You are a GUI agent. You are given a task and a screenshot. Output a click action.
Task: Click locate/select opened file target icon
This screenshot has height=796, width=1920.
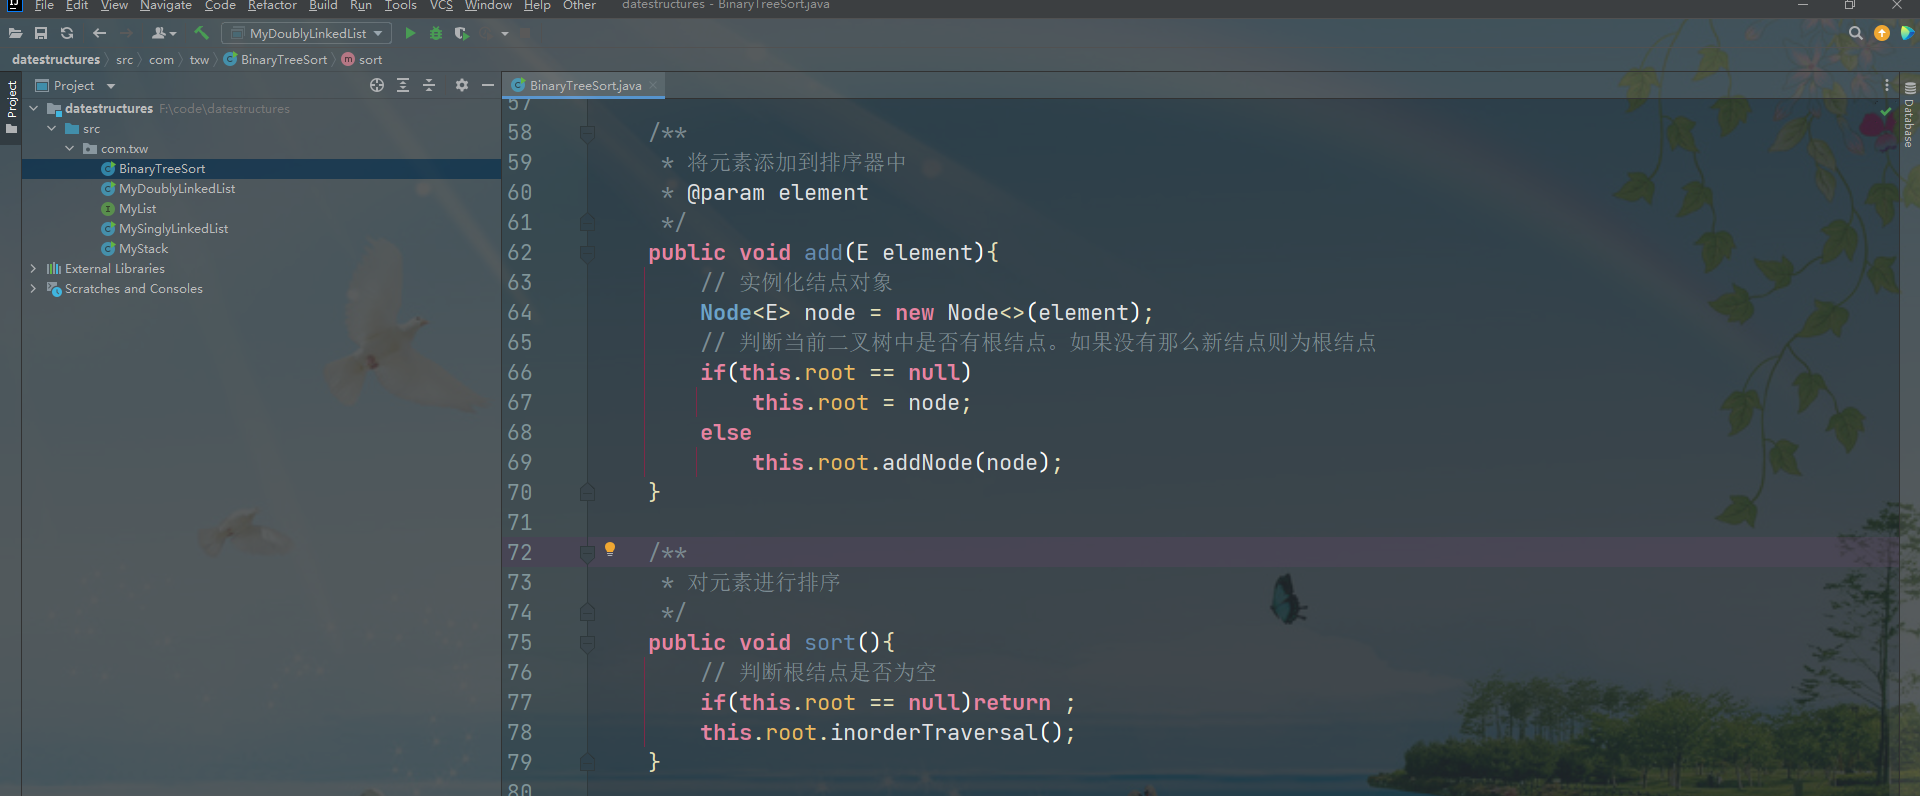point(377,85)
